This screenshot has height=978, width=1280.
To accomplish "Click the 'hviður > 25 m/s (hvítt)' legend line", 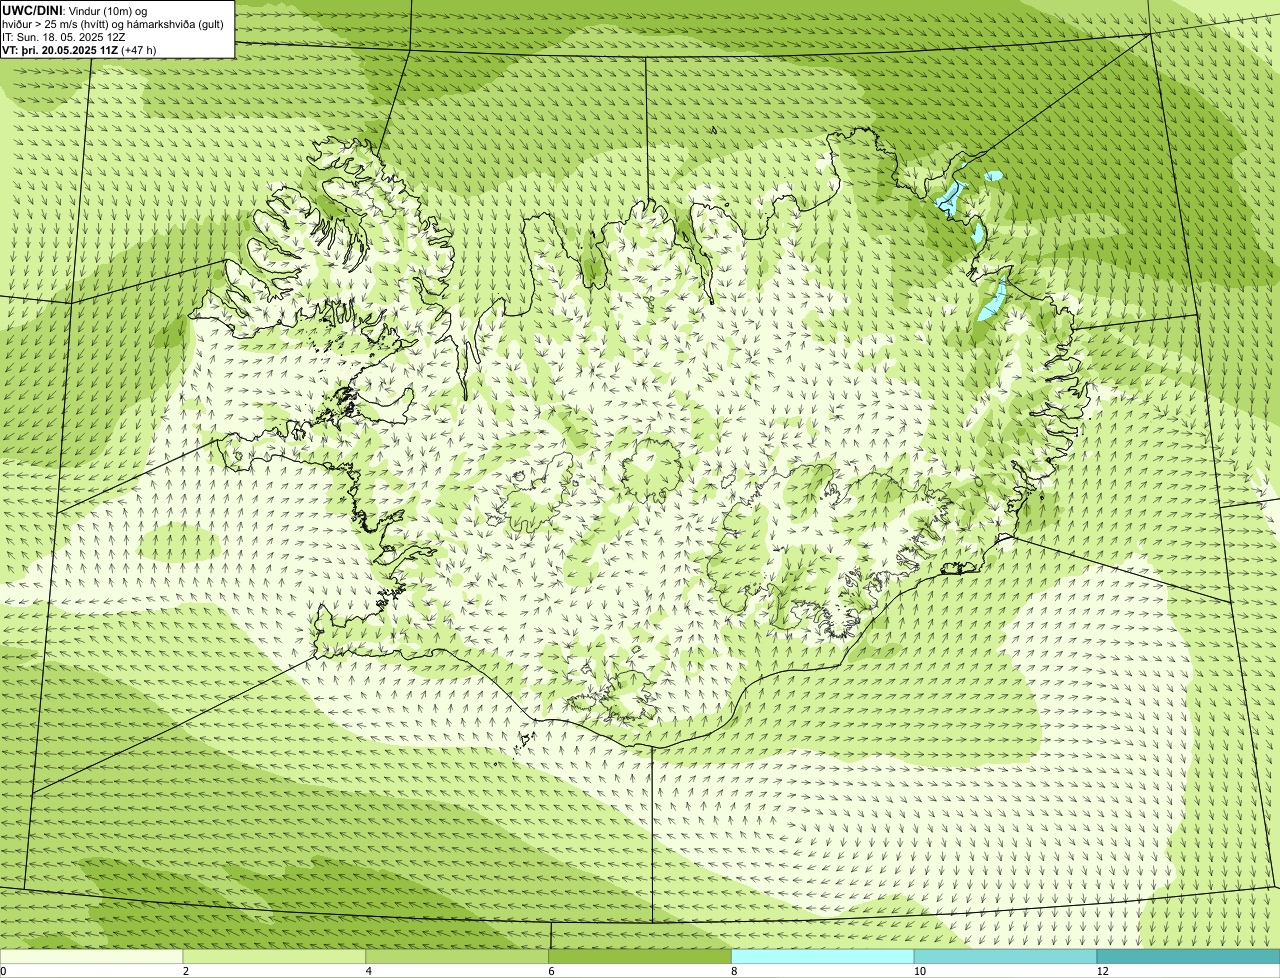I will pos(113,24).
